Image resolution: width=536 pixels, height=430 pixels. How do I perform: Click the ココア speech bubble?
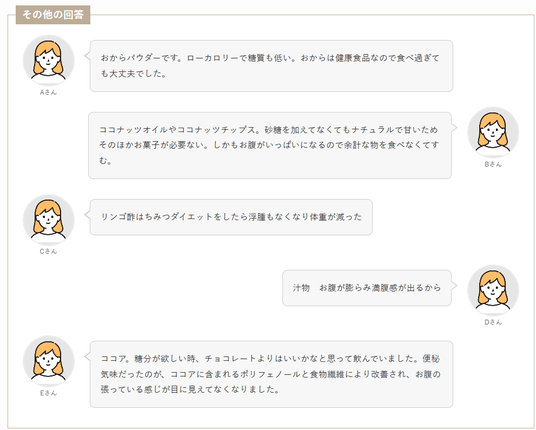271,374
